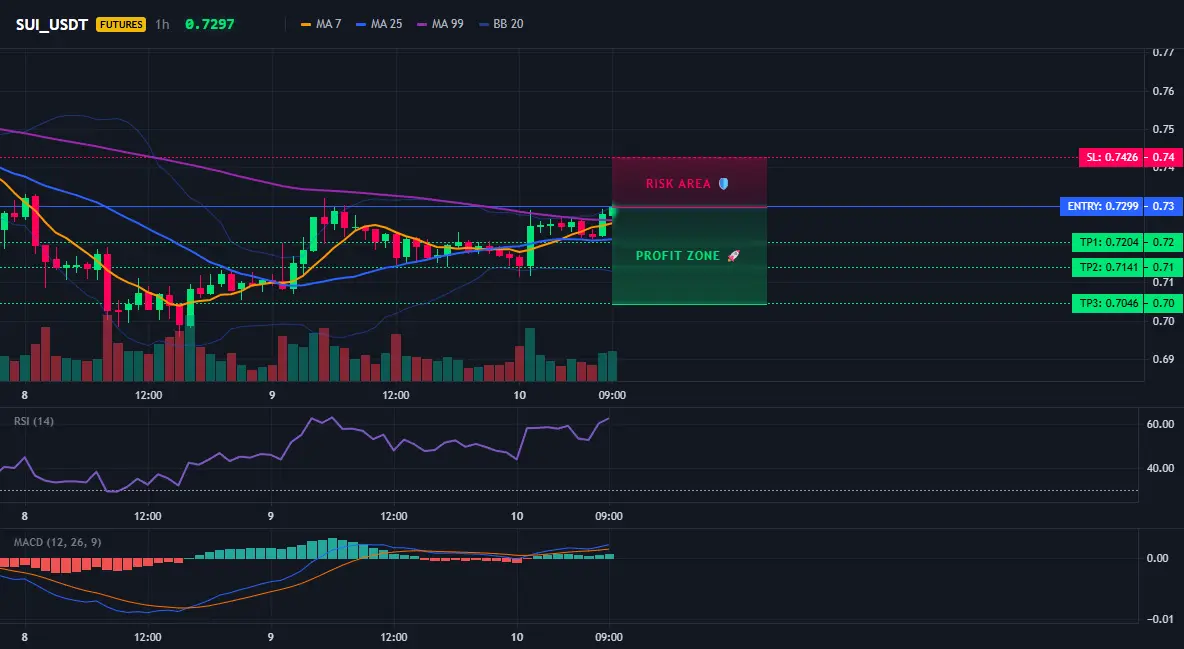Select the red SL: 0.7426 price tag
This screenshot has height=649, width=1184.
pyautogui.click(x=1112, y=157)
